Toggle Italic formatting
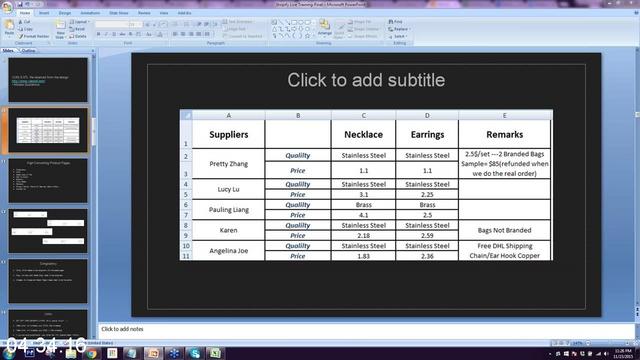Image resolution: width=640 pixels, height=360 pixels. tap(106, 34)
